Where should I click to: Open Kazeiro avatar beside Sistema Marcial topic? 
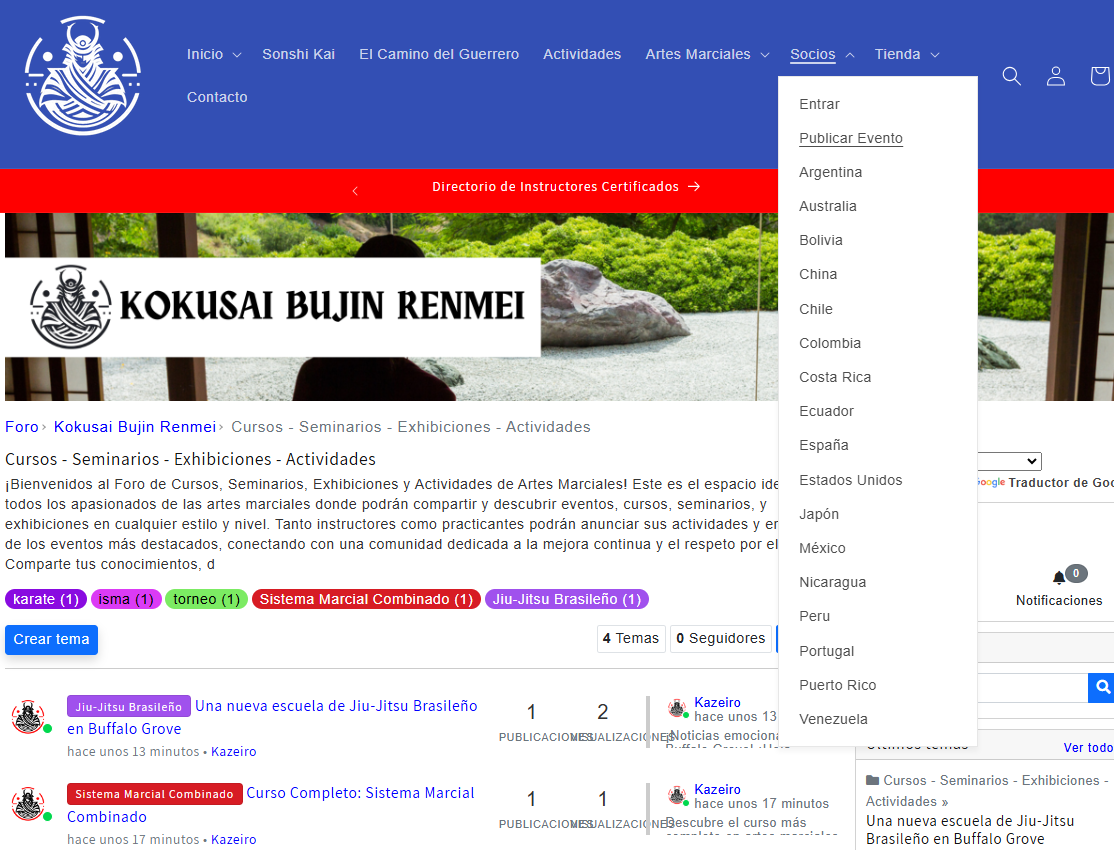pos(29,804)
